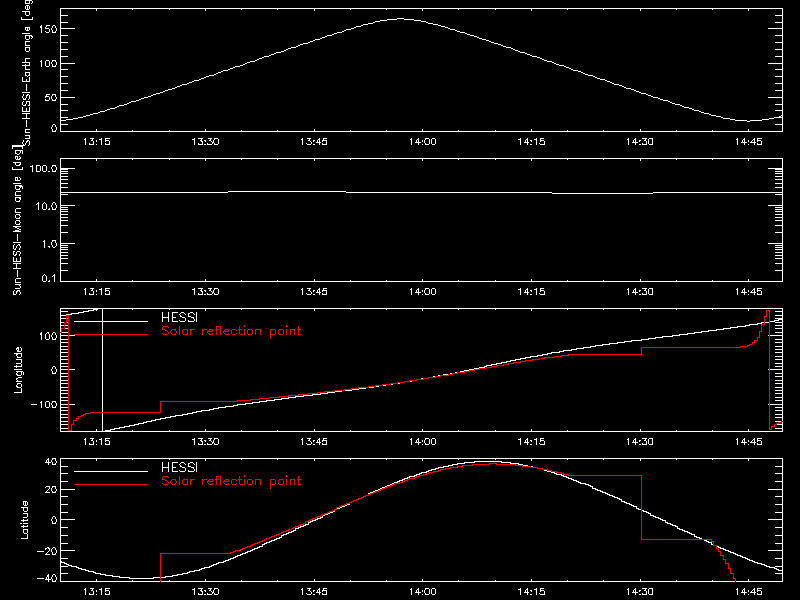Click the 10.0 tick label on Moon angle axis
Viewport: 800px width, 600px height.
coord(46,206)
